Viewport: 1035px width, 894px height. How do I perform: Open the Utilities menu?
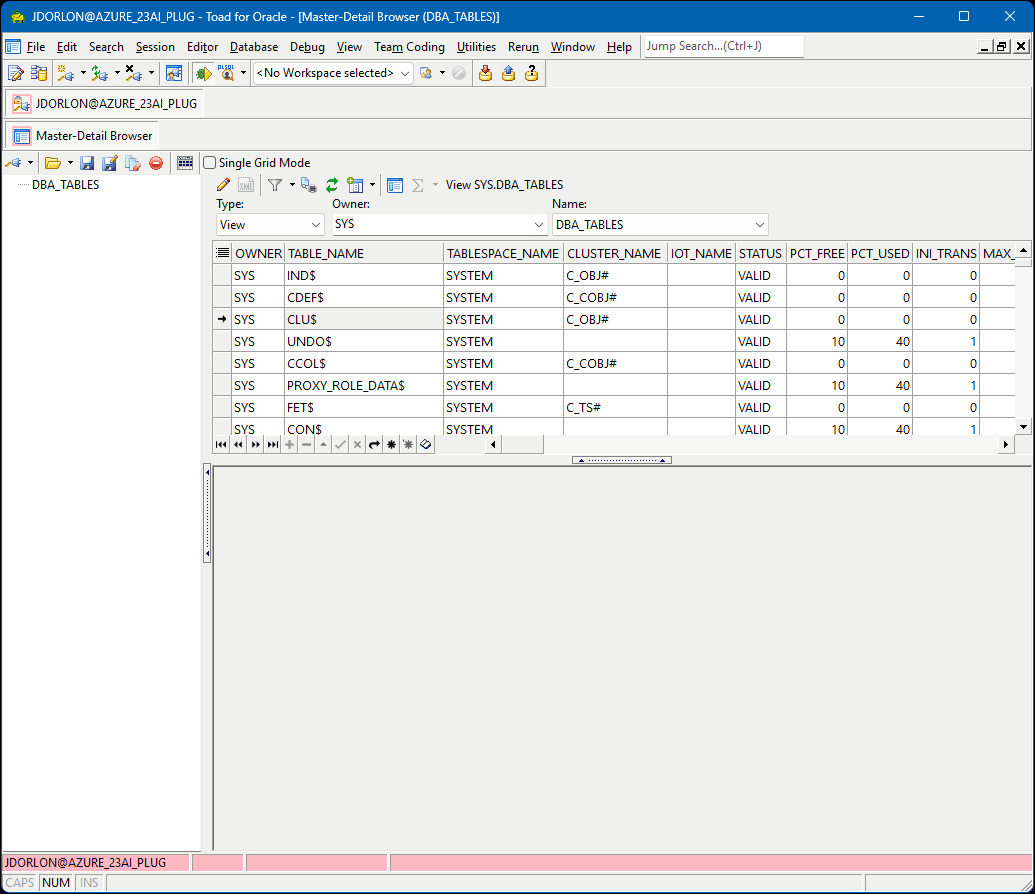click(x=476, y=47)
